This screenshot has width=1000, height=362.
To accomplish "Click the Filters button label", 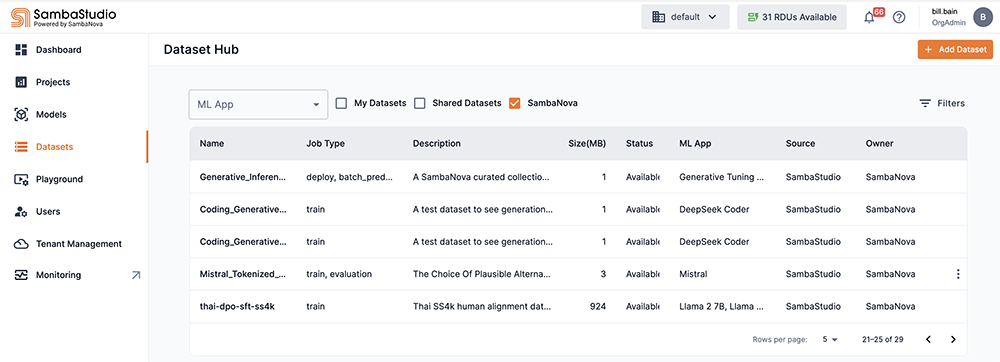I will click(x=951, y=103).
